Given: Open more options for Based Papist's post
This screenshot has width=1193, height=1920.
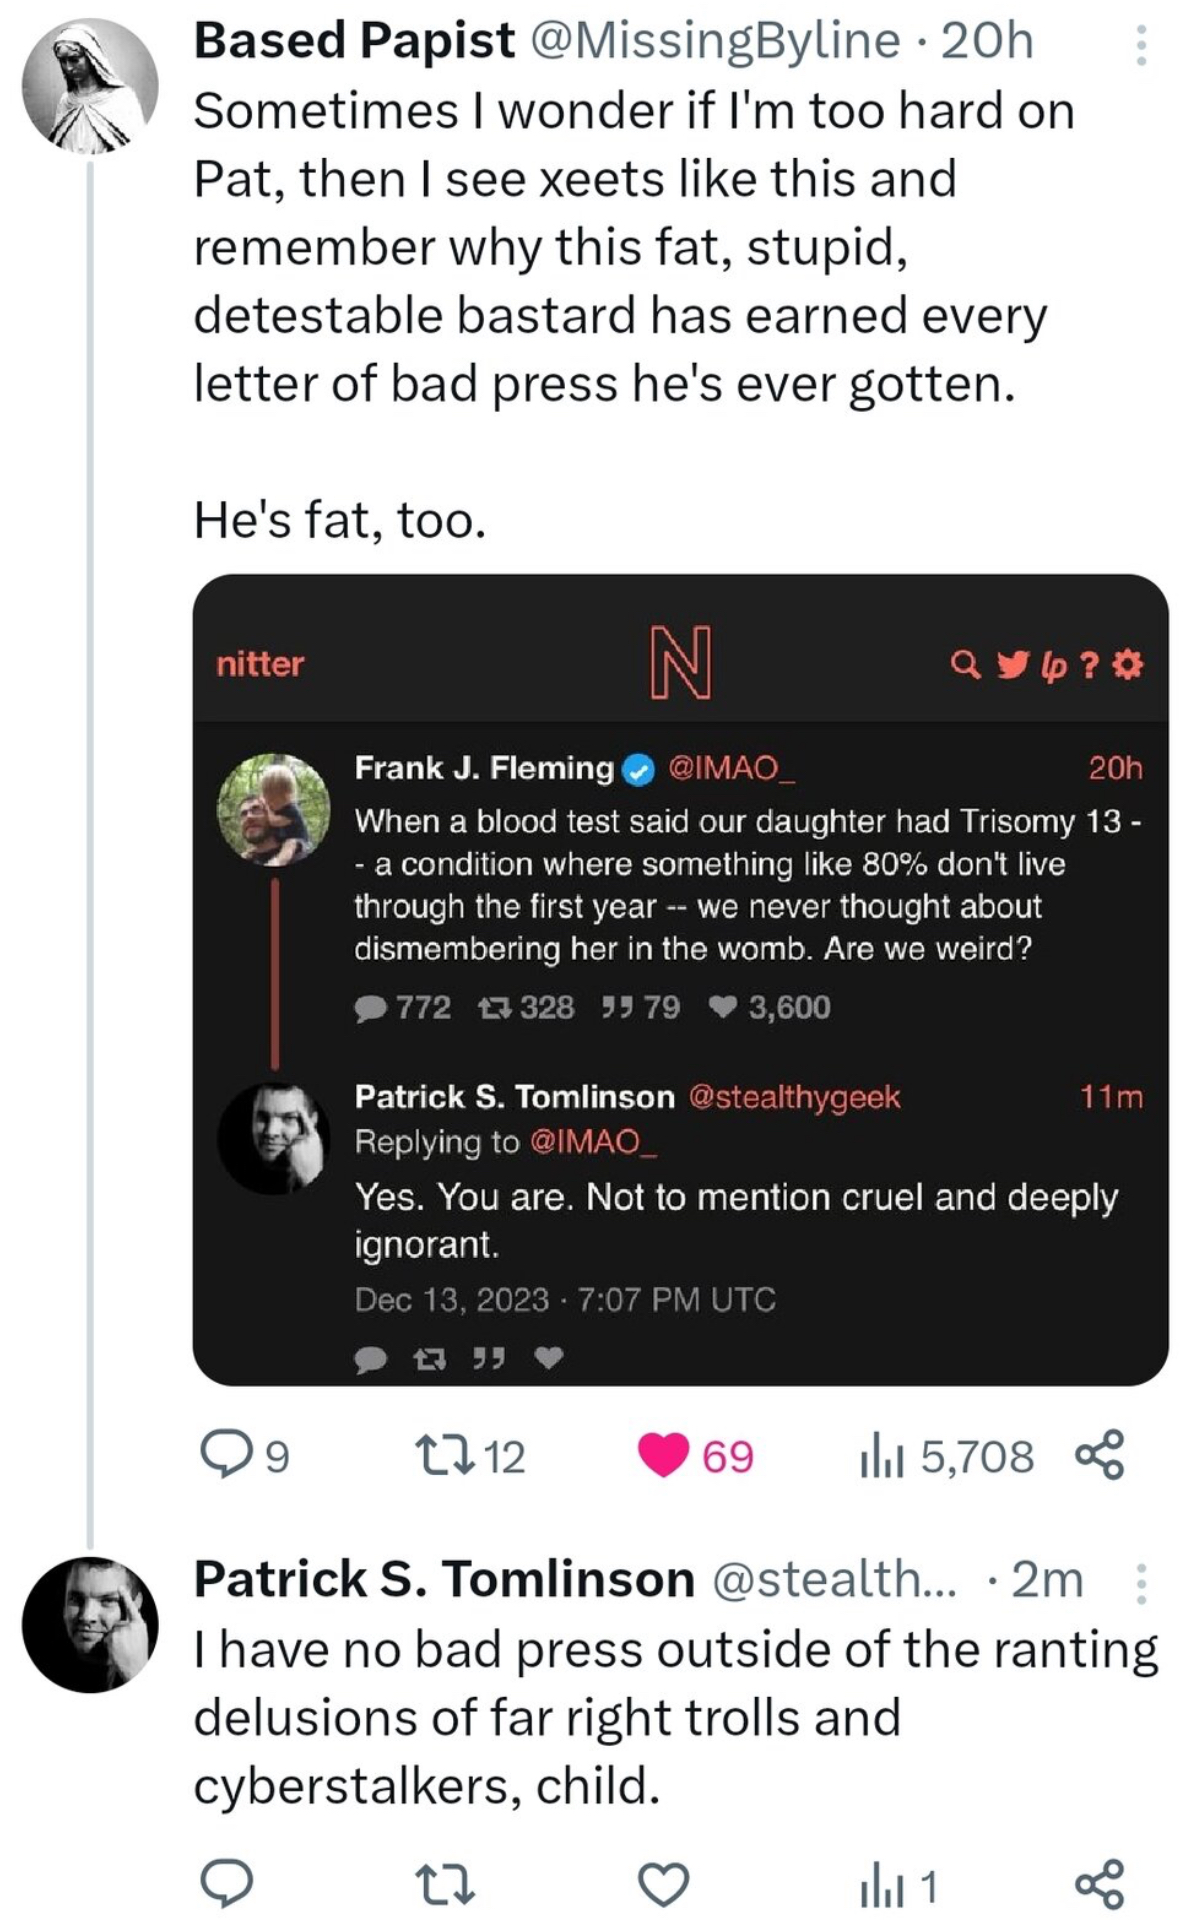Looking at the screenshot, I should coord(1140,45).
